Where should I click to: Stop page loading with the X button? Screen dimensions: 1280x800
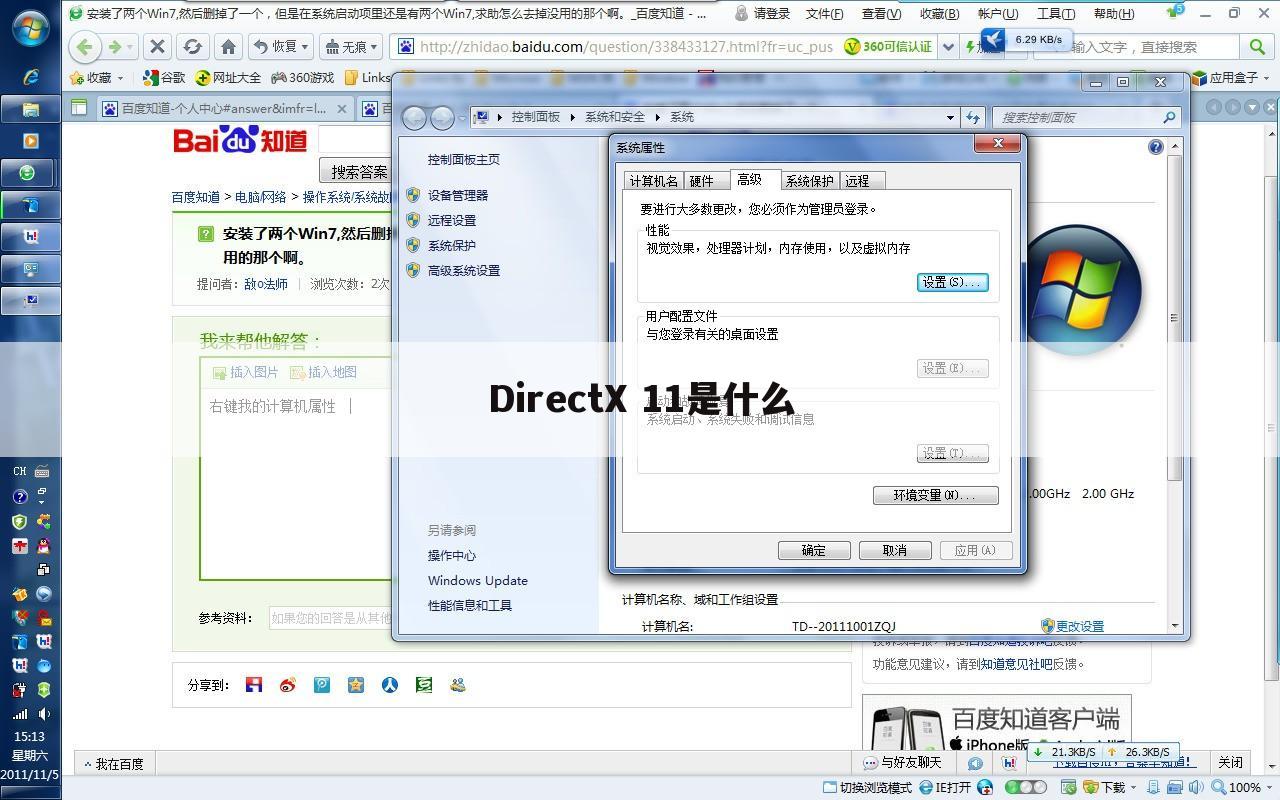click(157, 46)
